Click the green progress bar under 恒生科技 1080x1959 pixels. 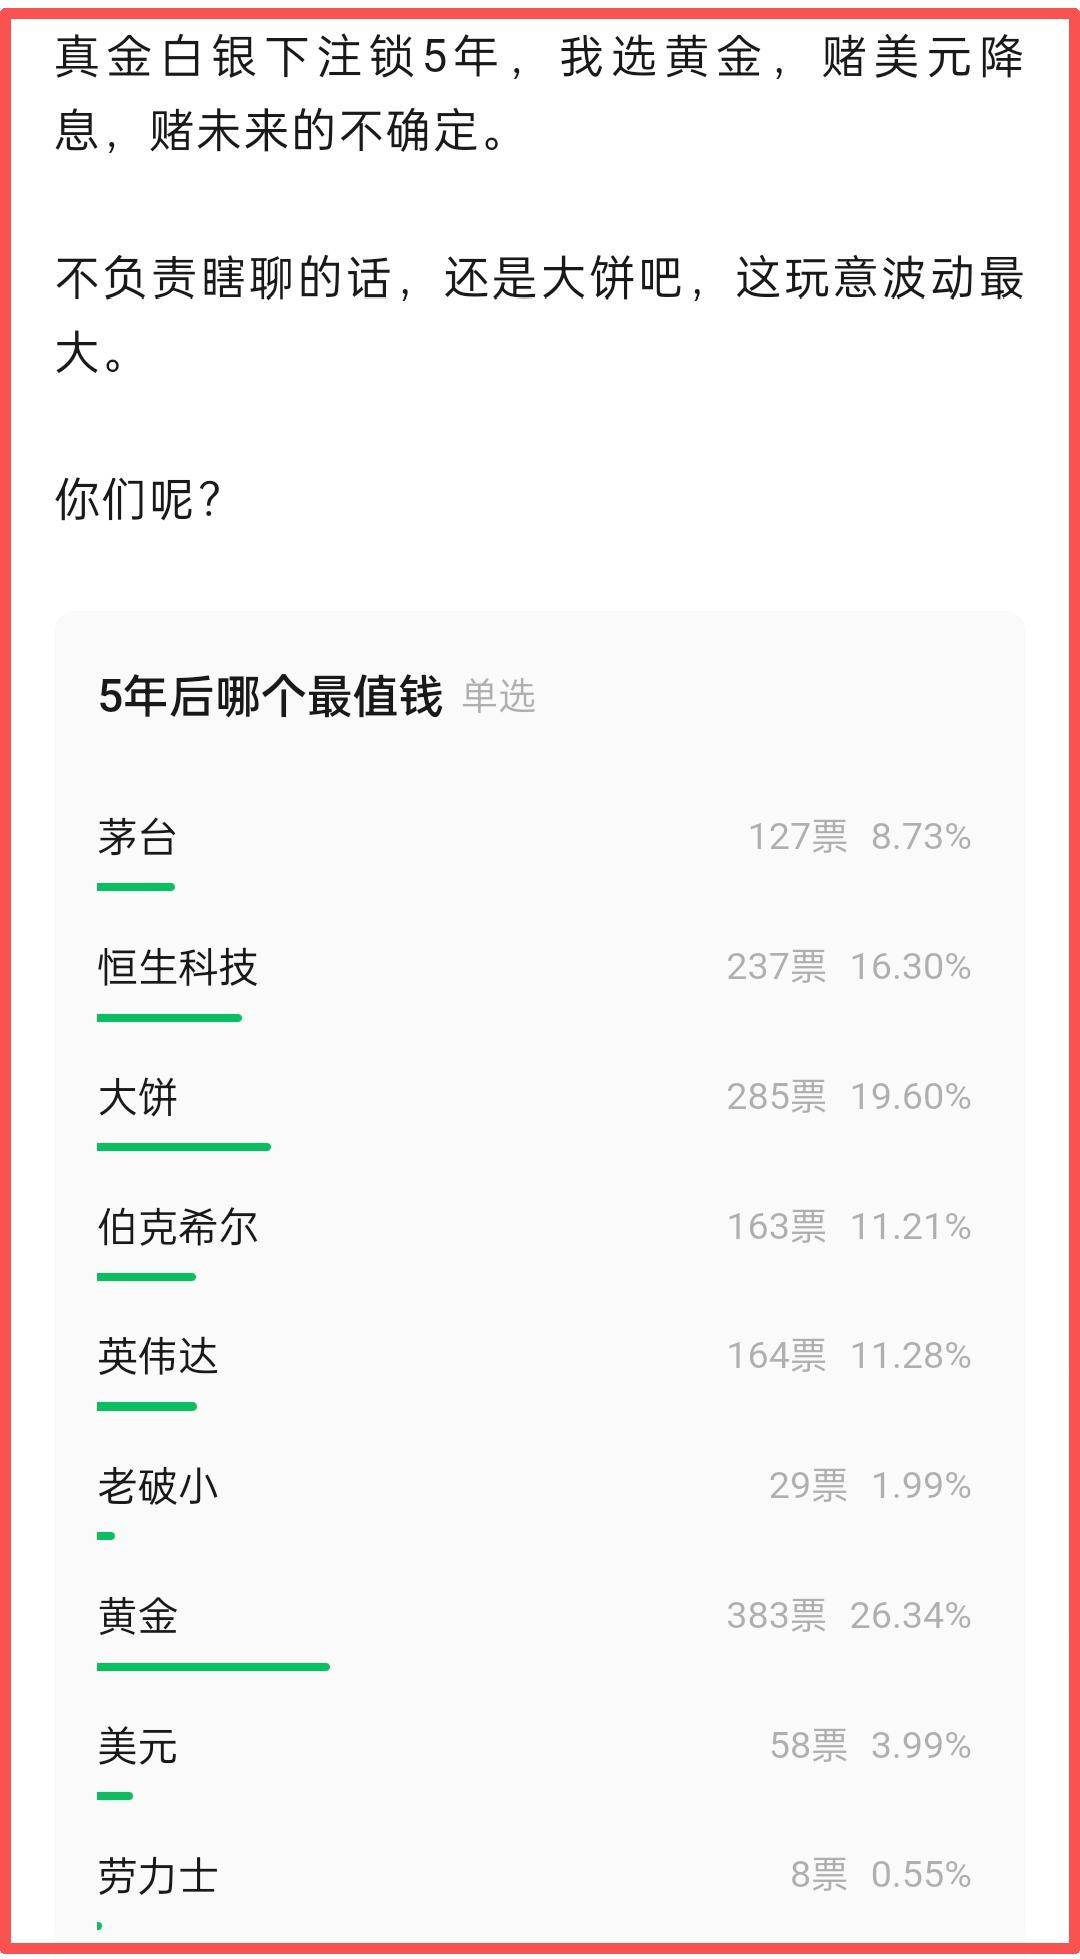point(169,1018)
